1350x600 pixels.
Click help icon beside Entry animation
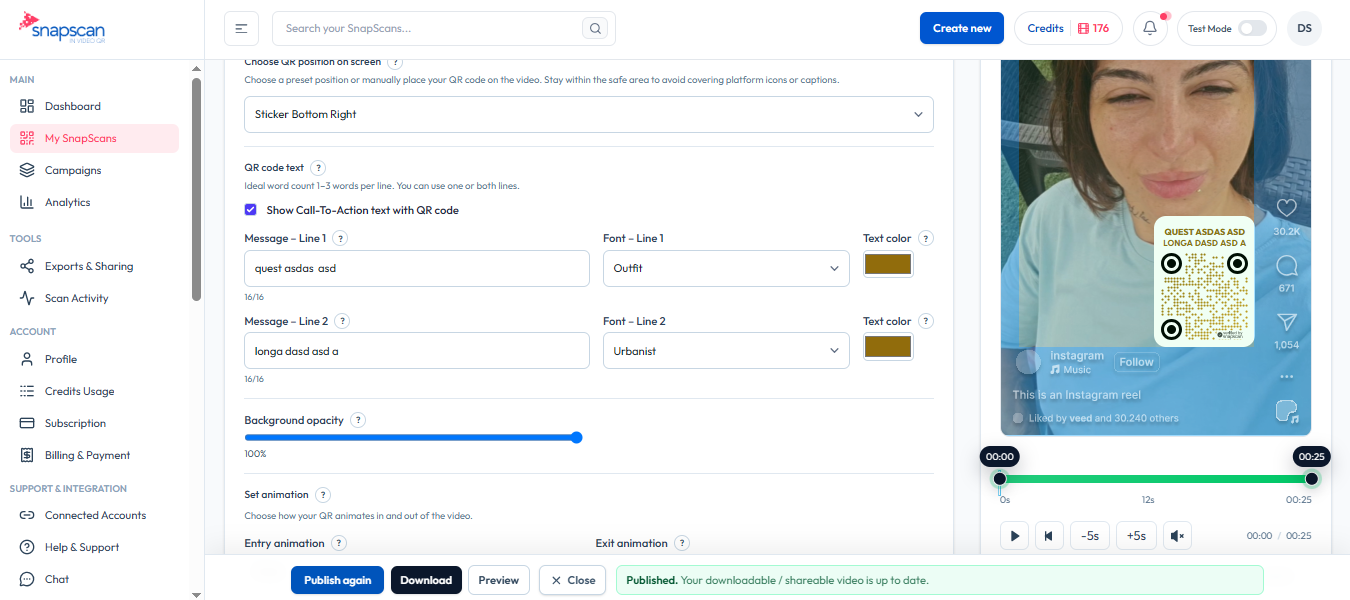tap(339, 543)
